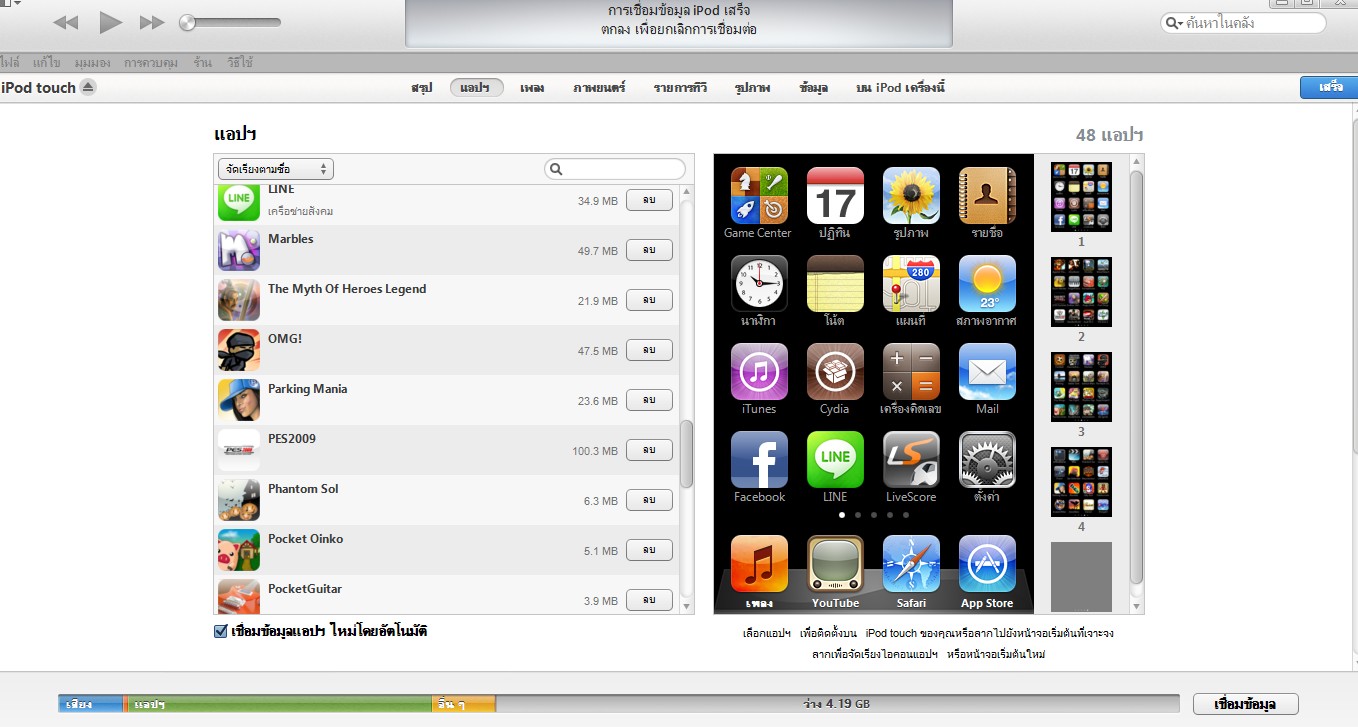Switch to the เพลง (Music) tab
This screenshot has width=1358, height=727.
(x=532, y=88)
